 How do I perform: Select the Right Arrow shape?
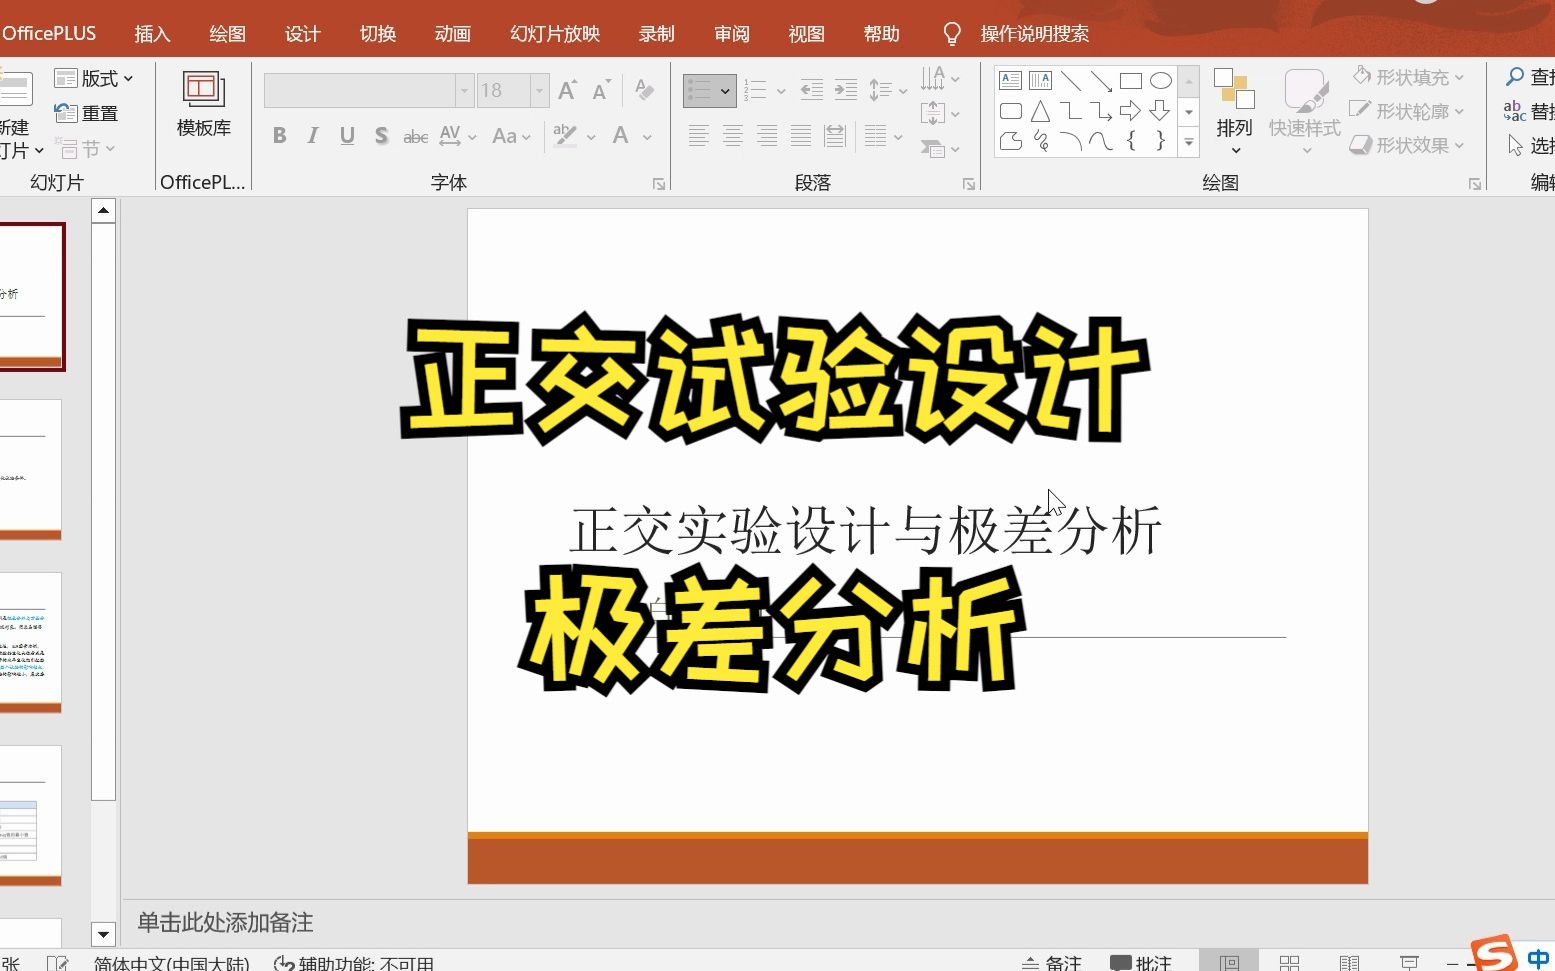point(1131,111)
